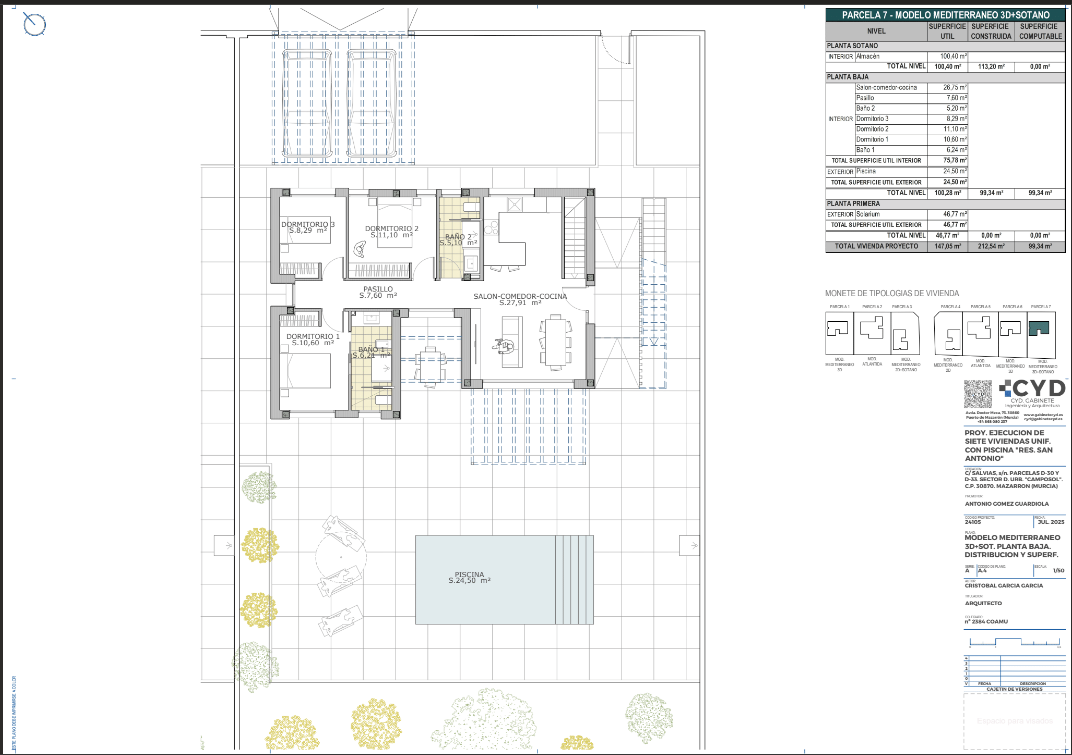Click the 113,20 m² constructed surface value
This screenshot has height=755, width=1072.
[991, 66]
